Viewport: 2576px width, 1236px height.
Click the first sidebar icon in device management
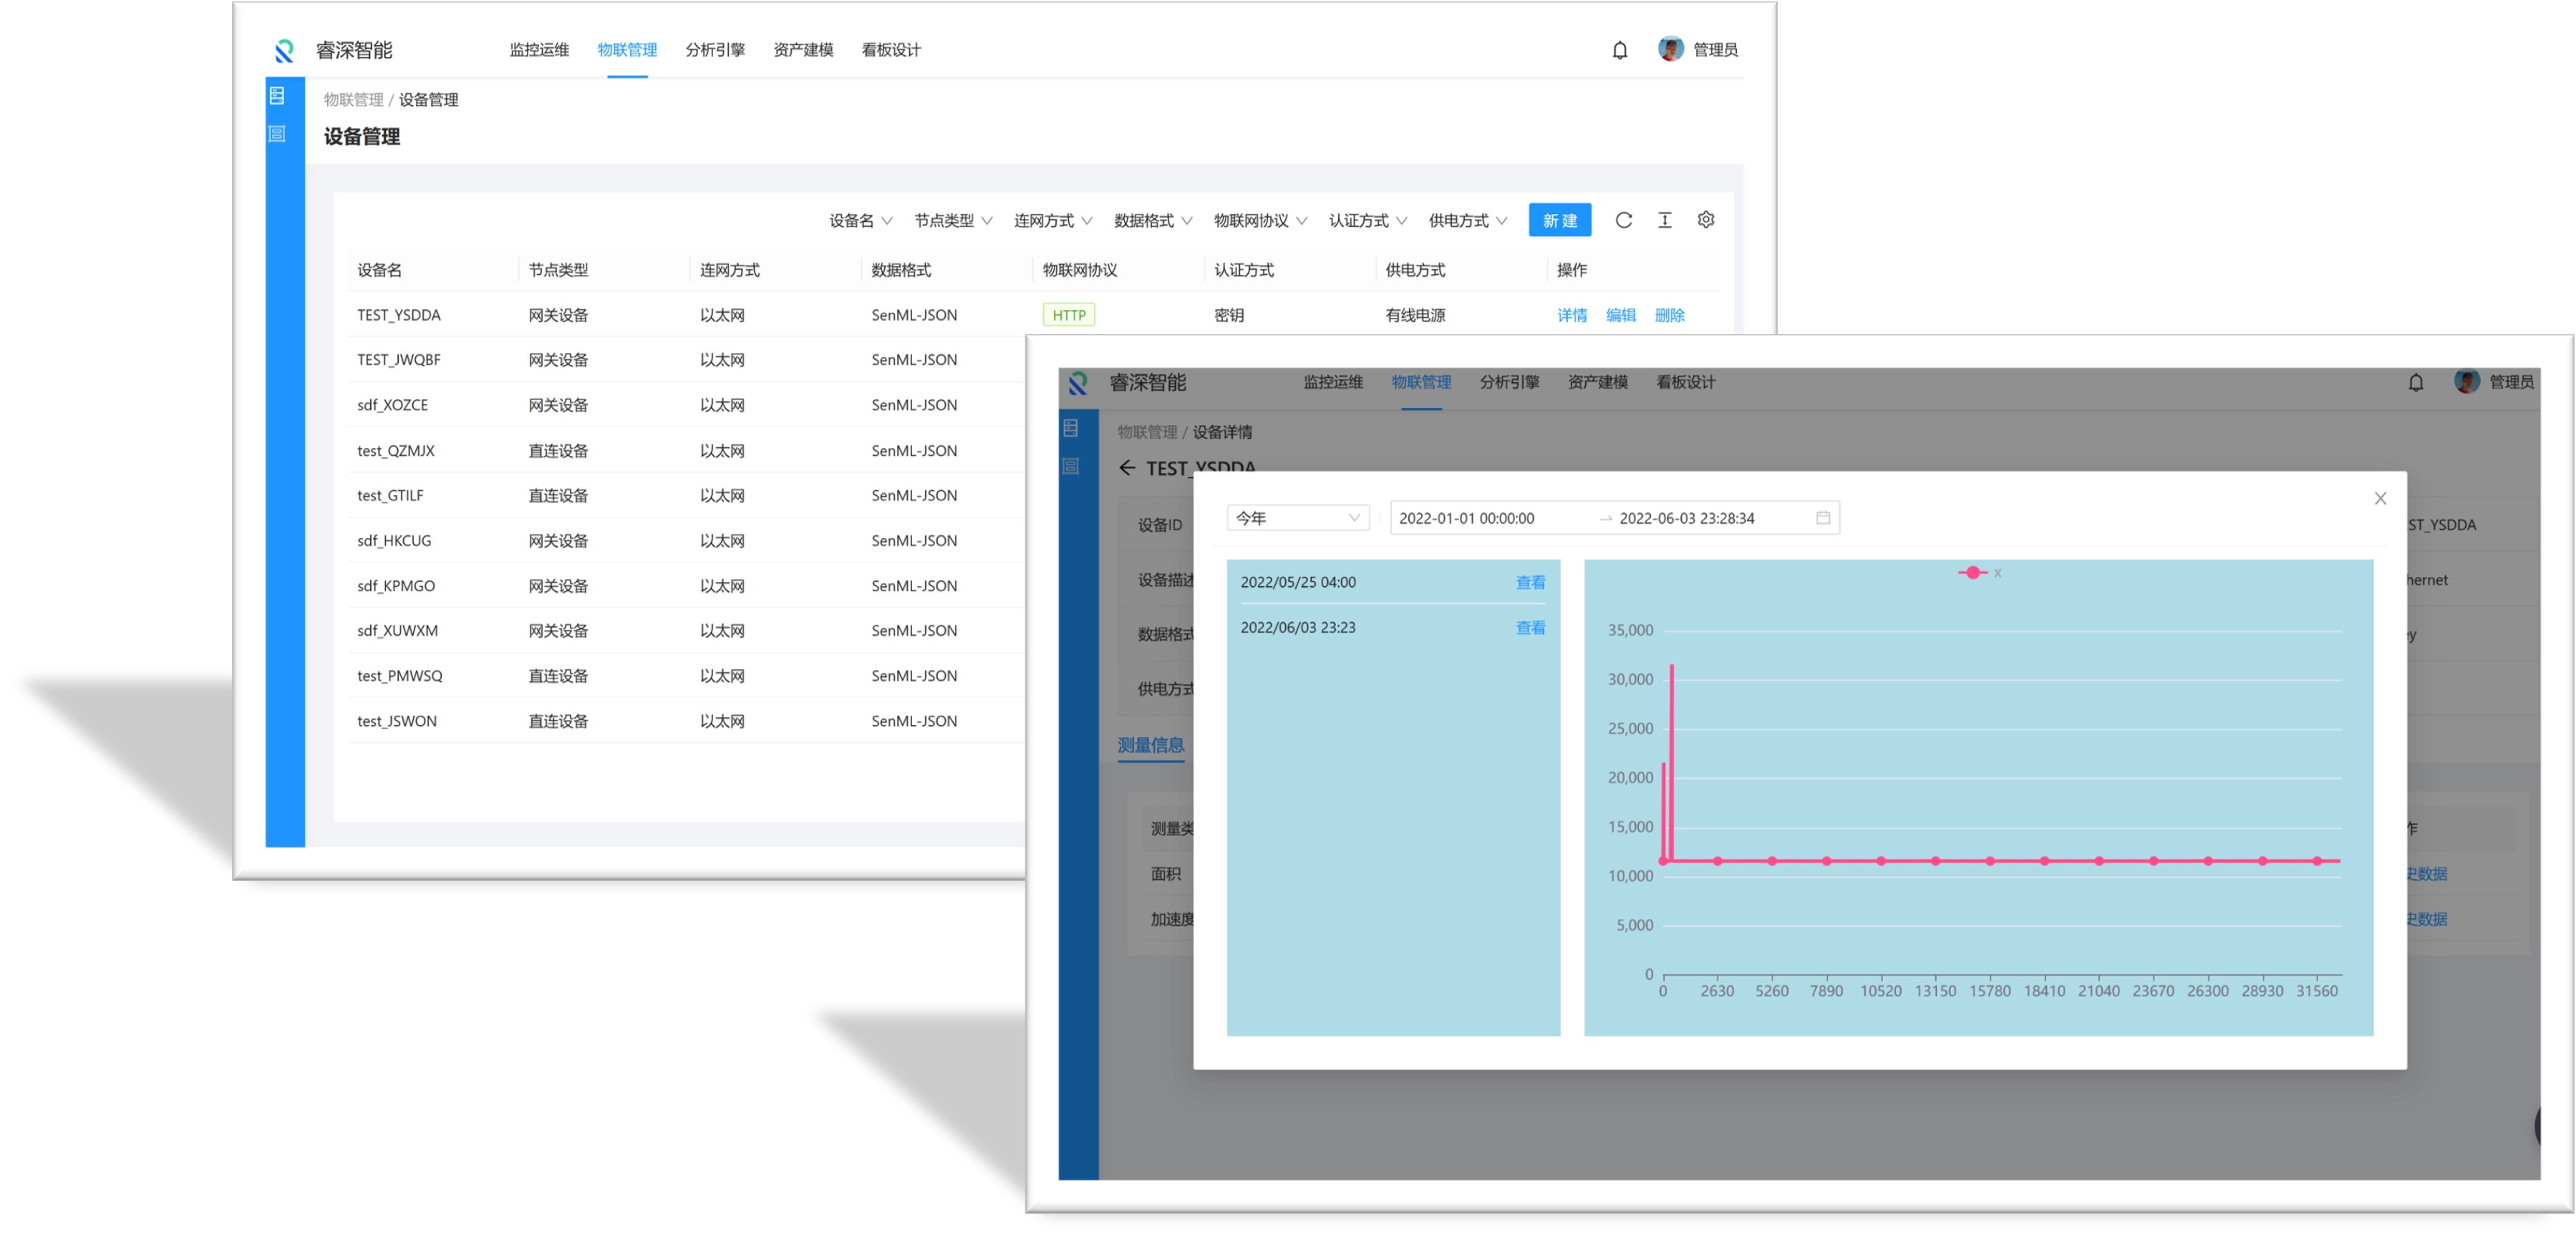tap(277, 96)
